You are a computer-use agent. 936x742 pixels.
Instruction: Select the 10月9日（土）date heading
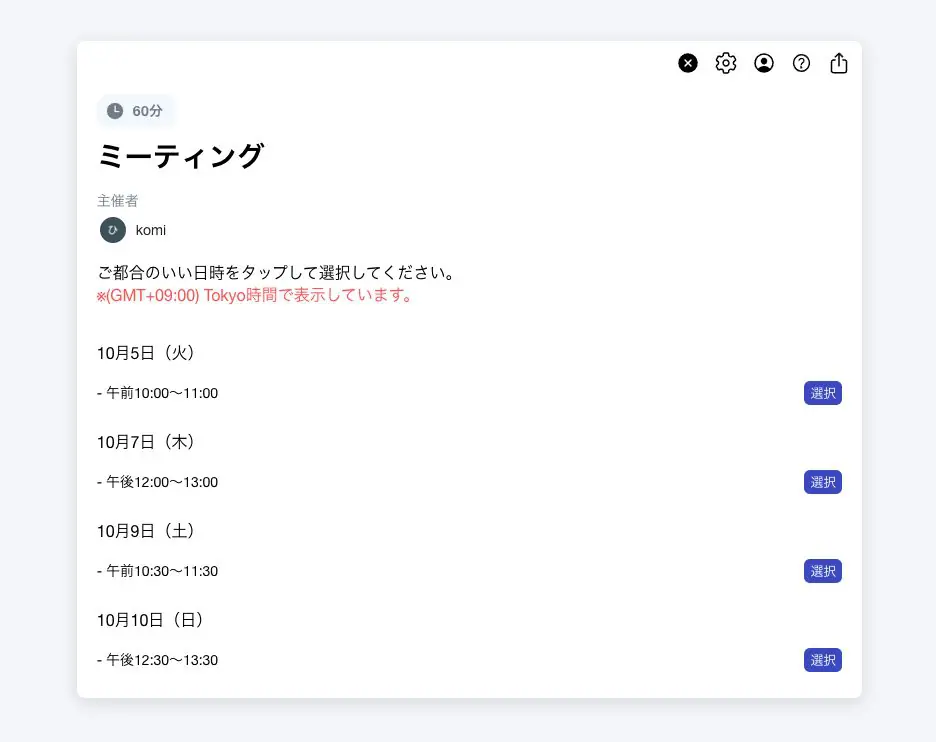coord(146,531)
